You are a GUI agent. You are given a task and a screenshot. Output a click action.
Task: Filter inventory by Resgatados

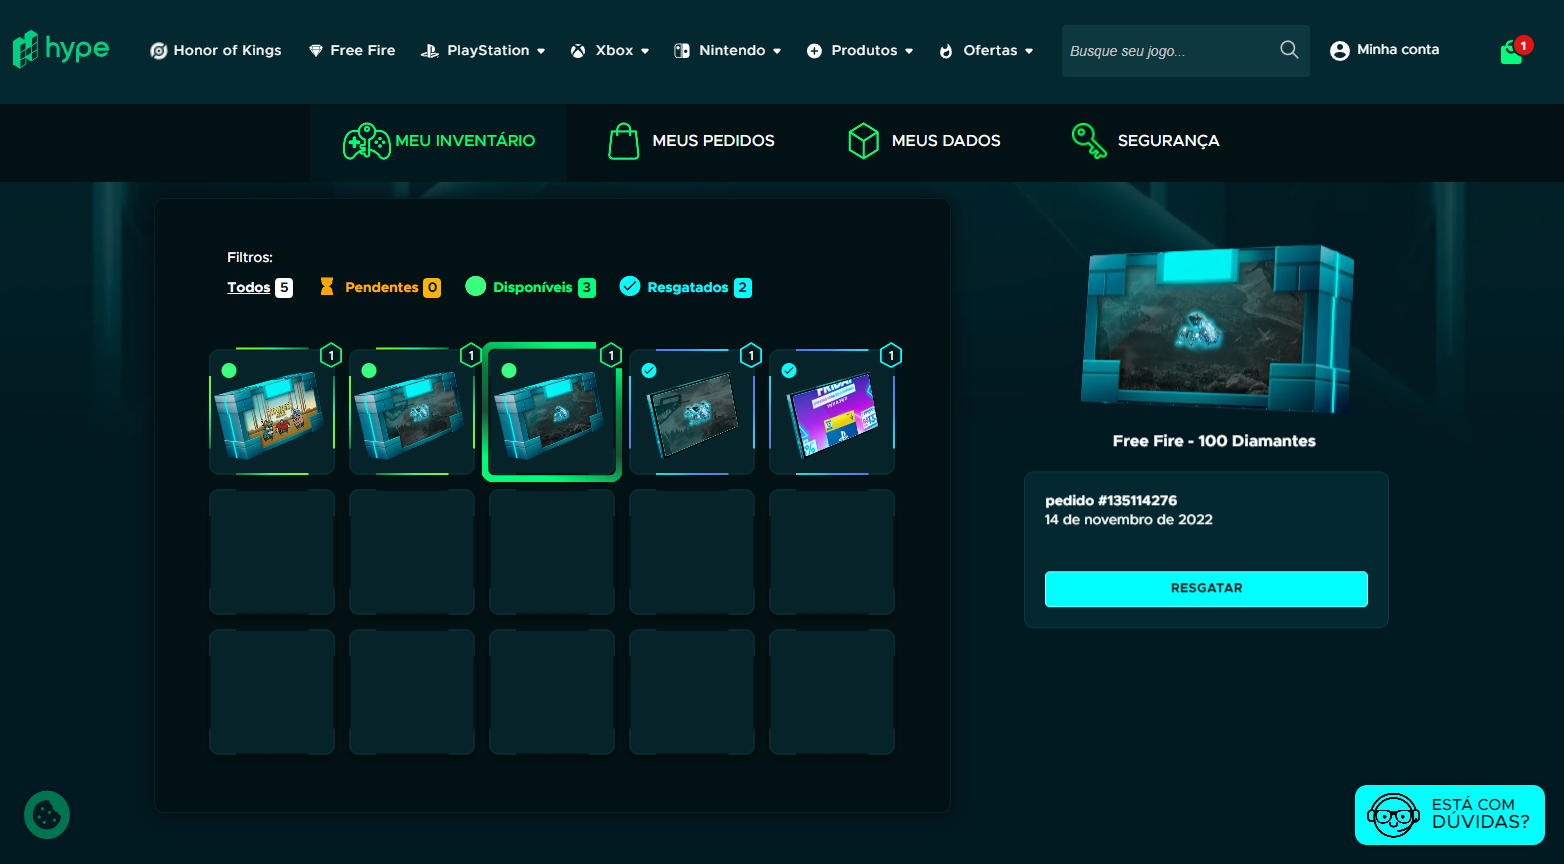coord(687,287)
